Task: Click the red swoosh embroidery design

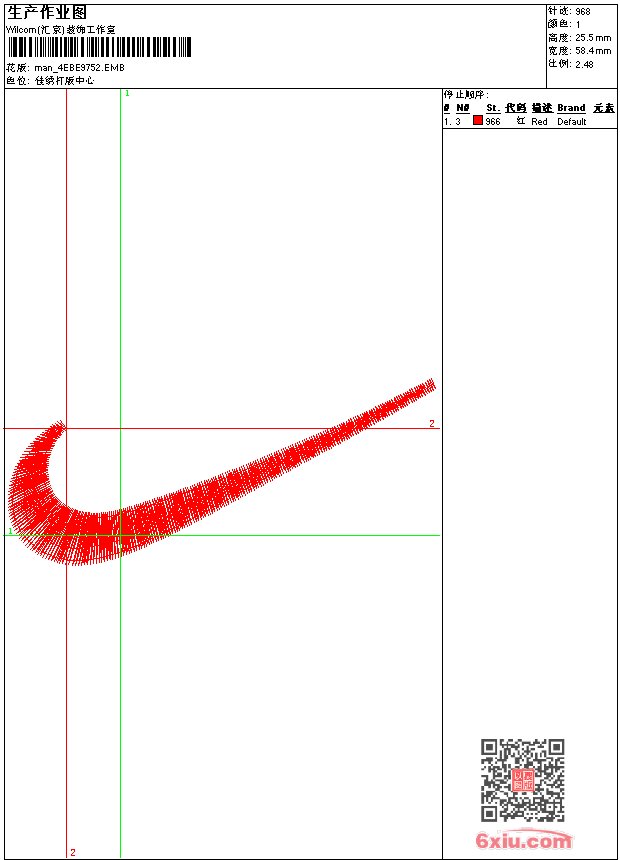Action: (x=222, y=472)
